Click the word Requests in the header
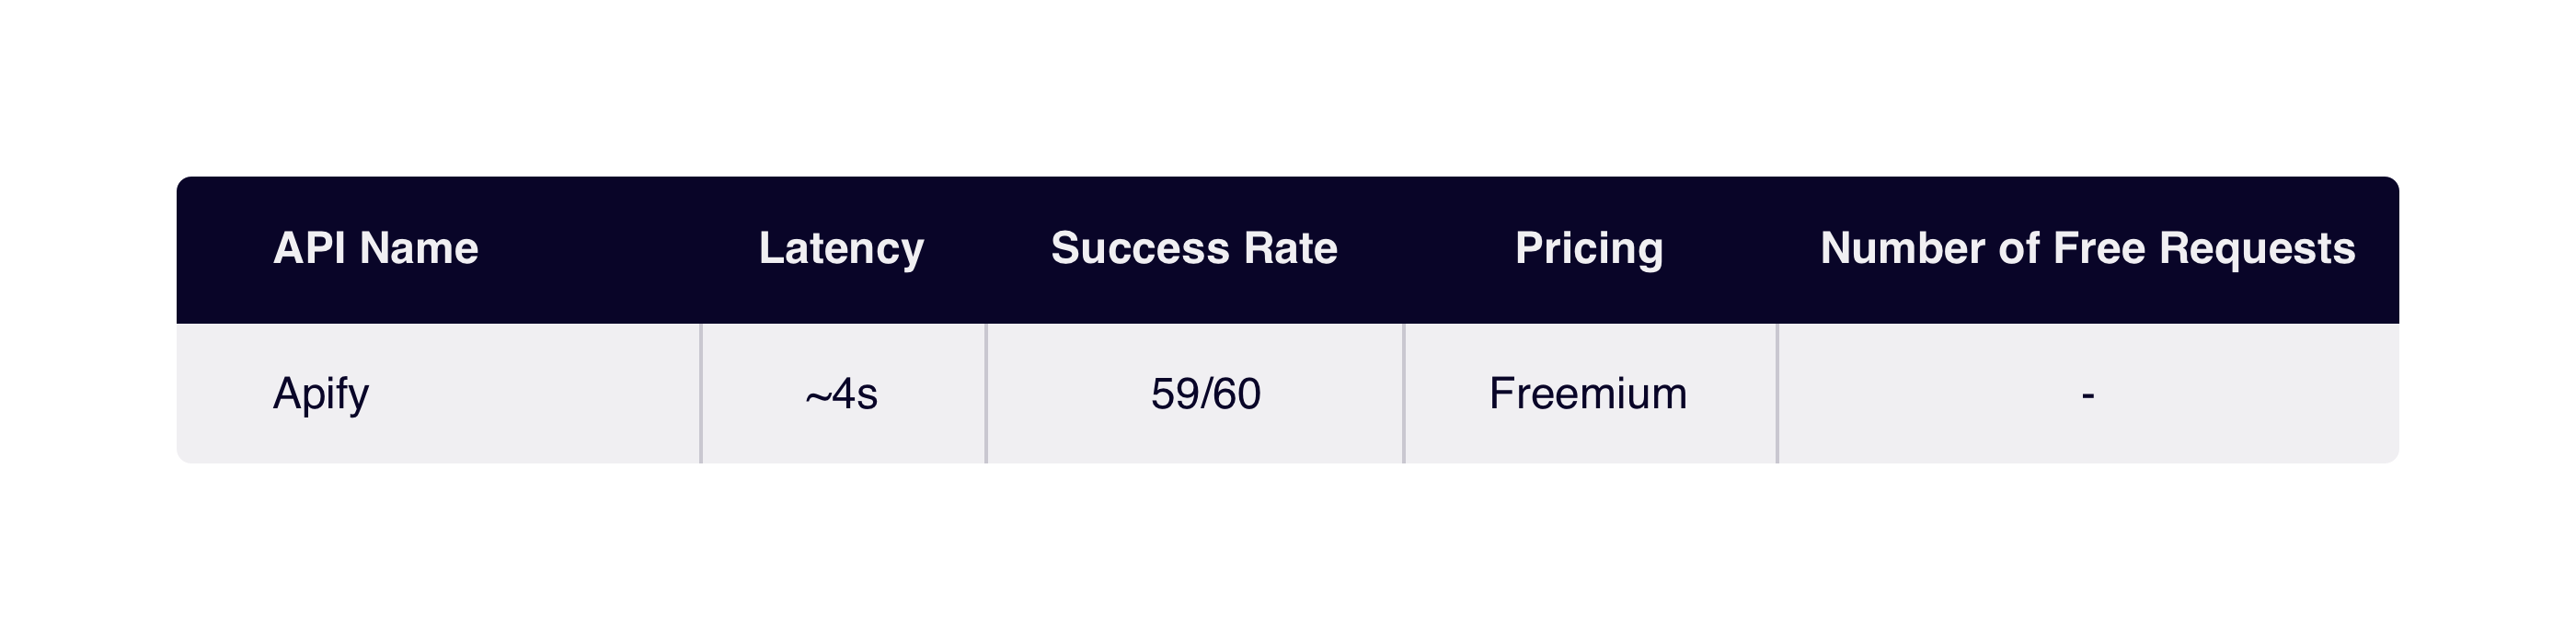Screen dimensions: 2576x640 (x=2257, y=249)
